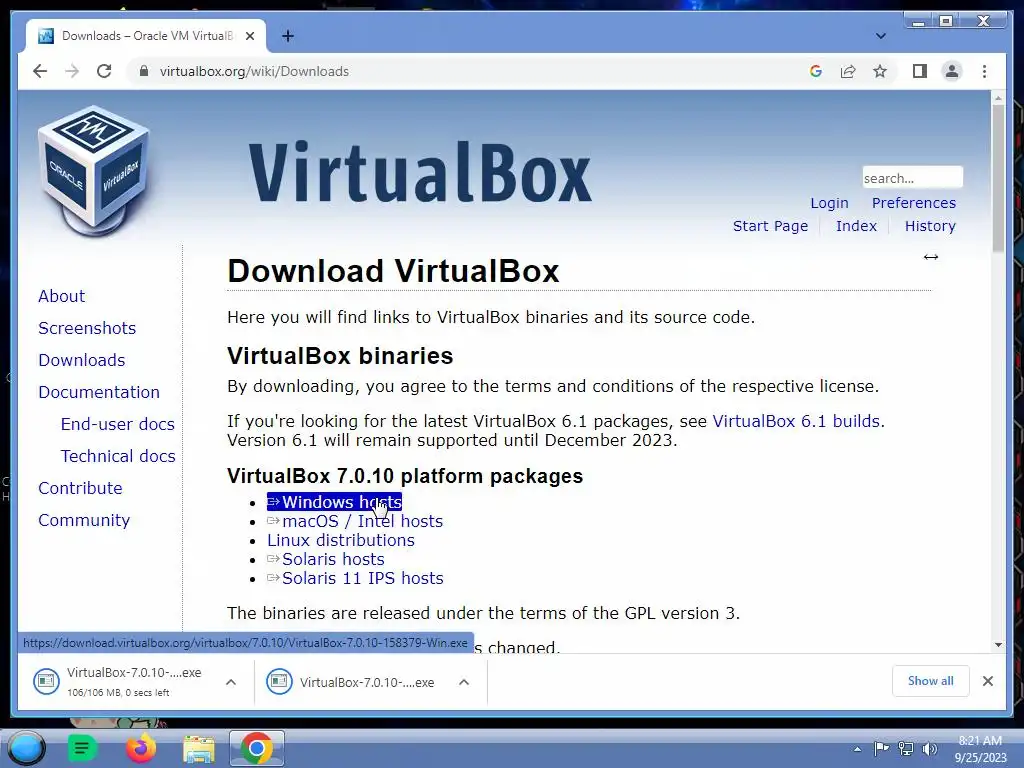
Task: Open Technical docs sidebar link
Action: [118, 456]
